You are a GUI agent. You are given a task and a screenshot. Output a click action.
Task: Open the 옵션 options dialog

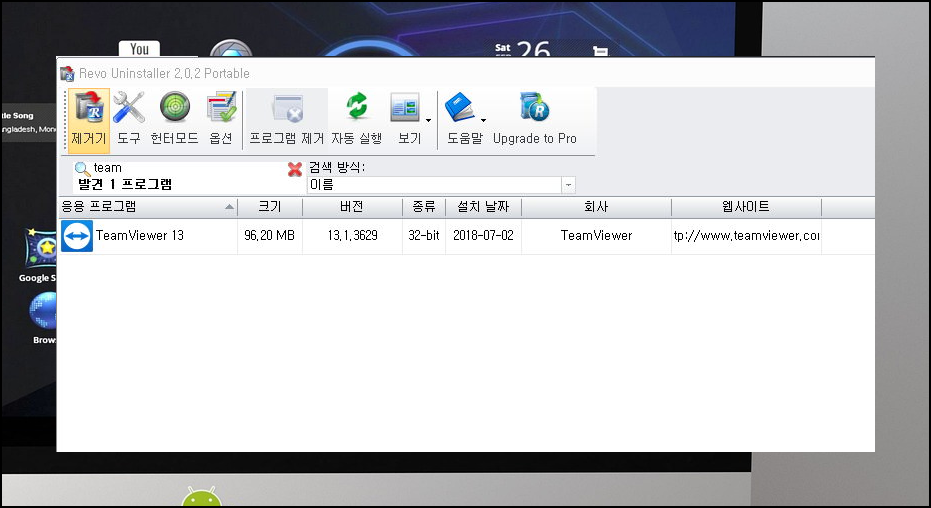(x=221, y=120)
